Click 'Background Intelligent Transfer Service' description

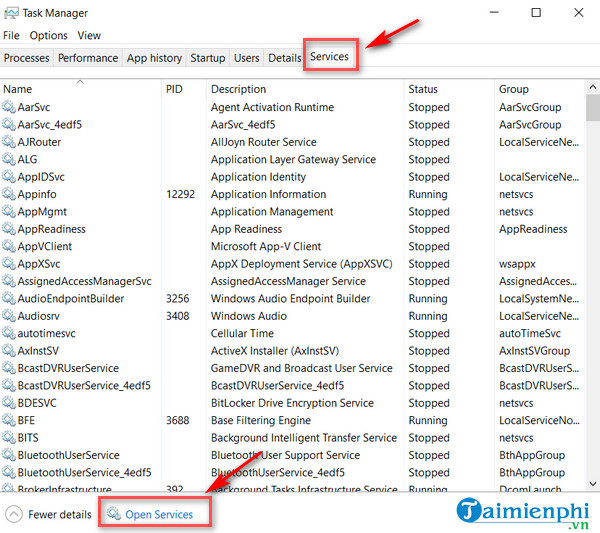304,438
